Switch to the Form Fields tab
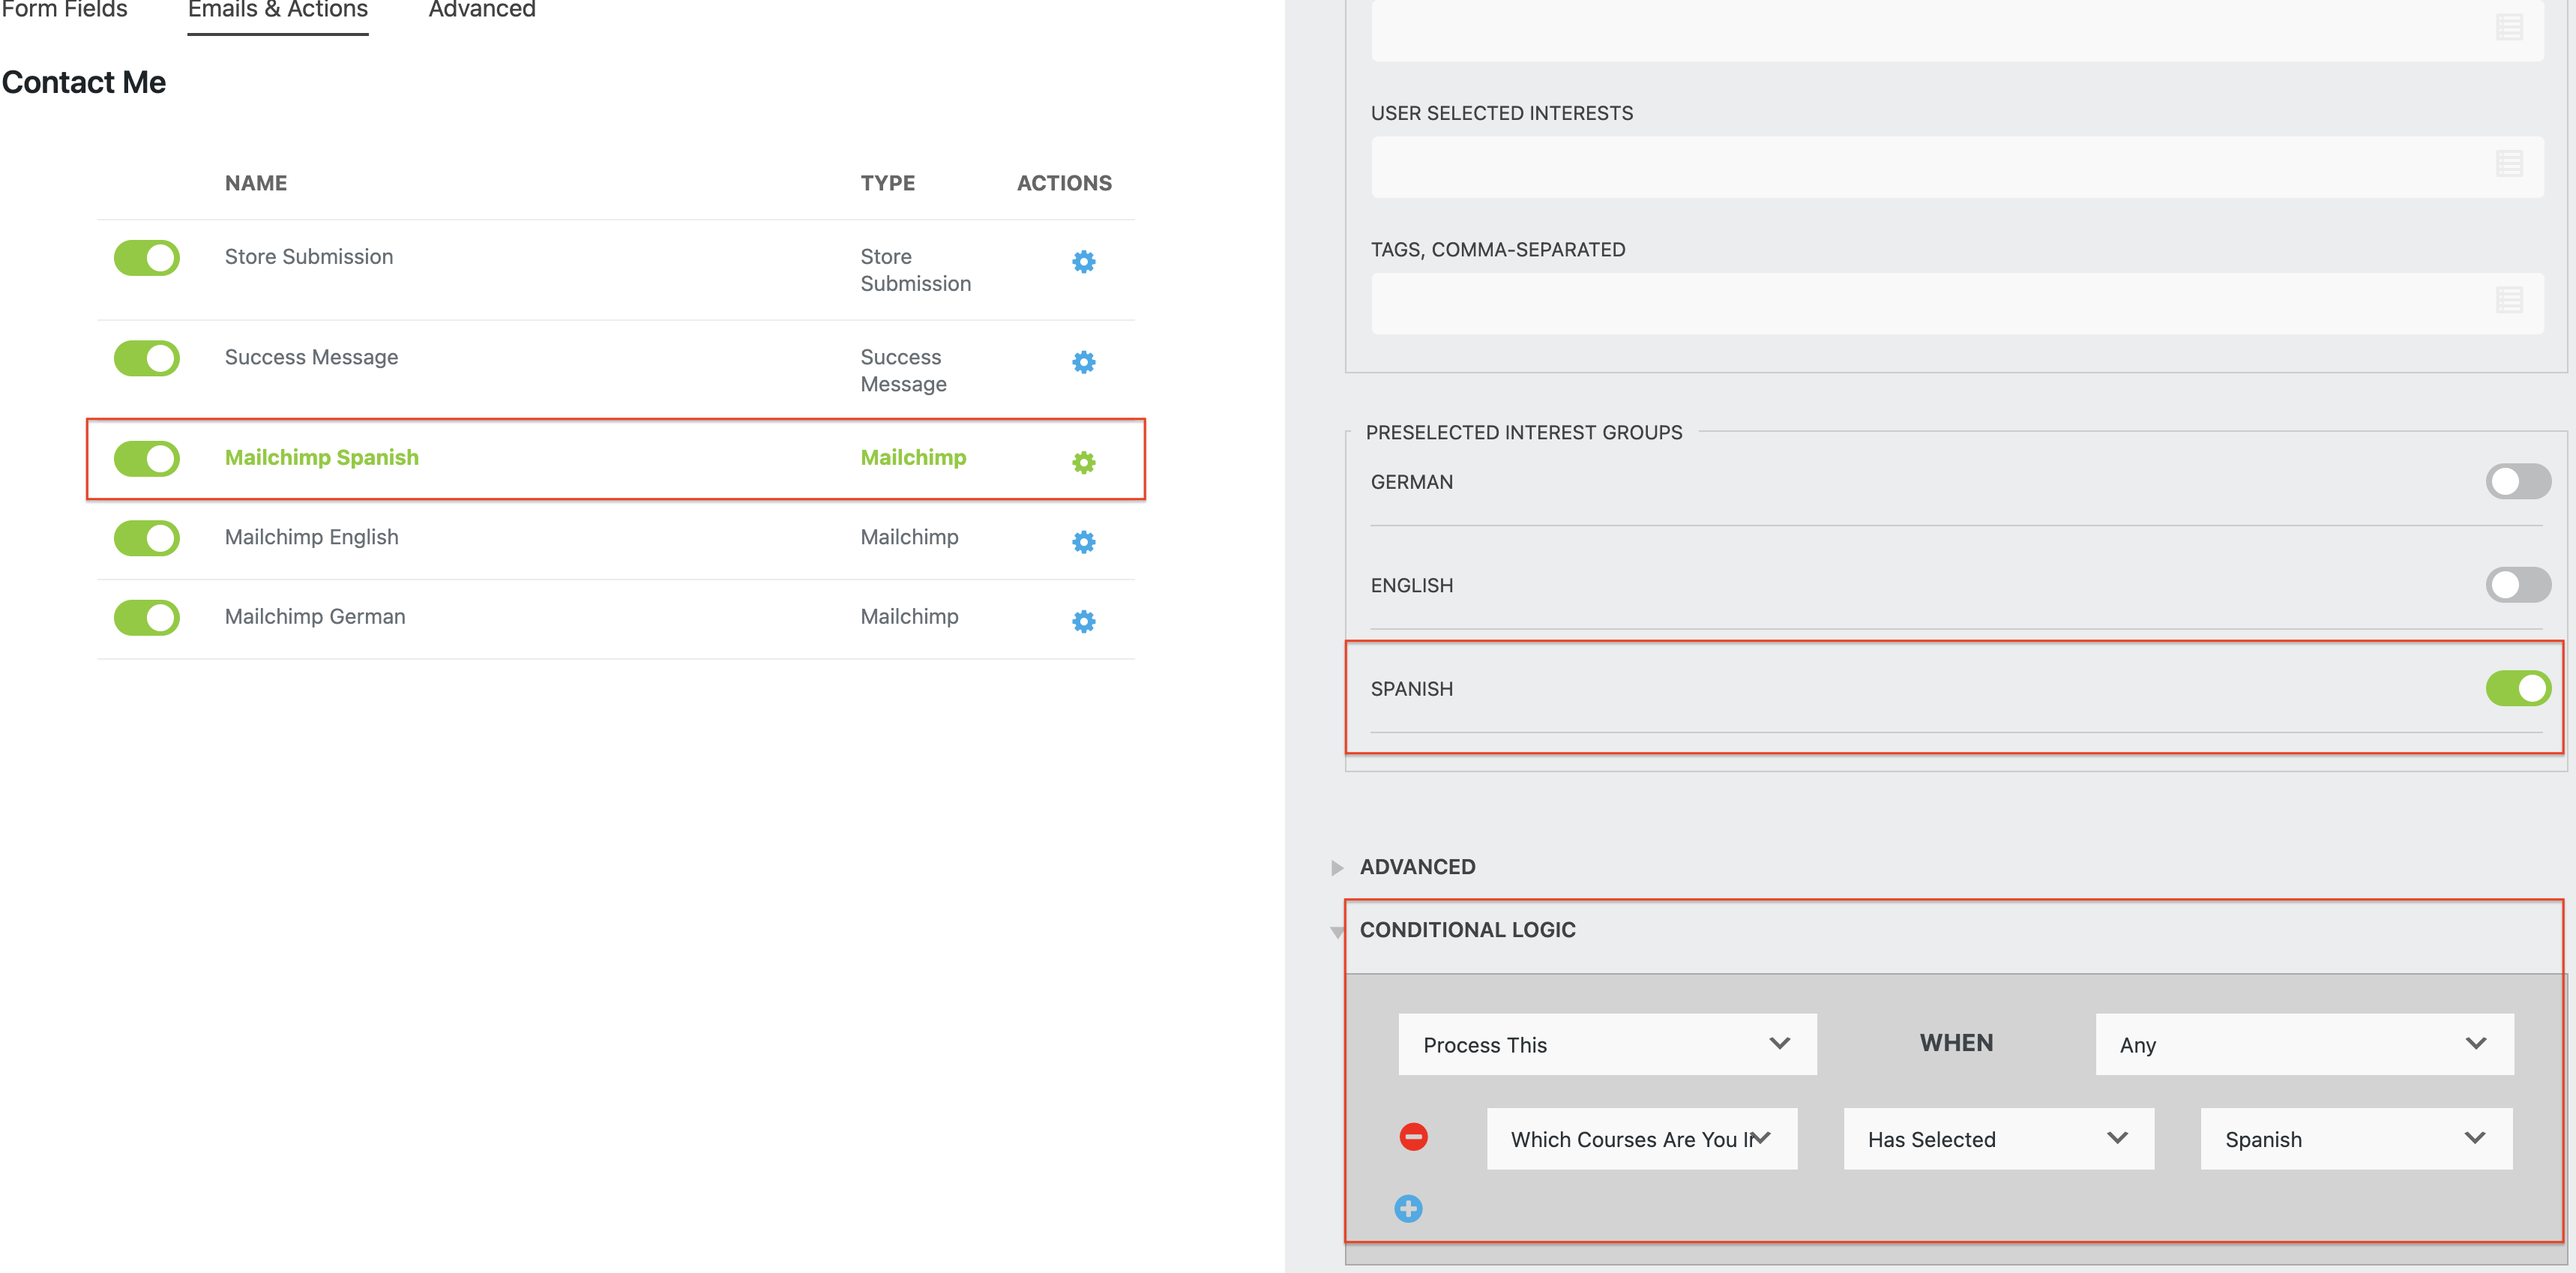 64,10
